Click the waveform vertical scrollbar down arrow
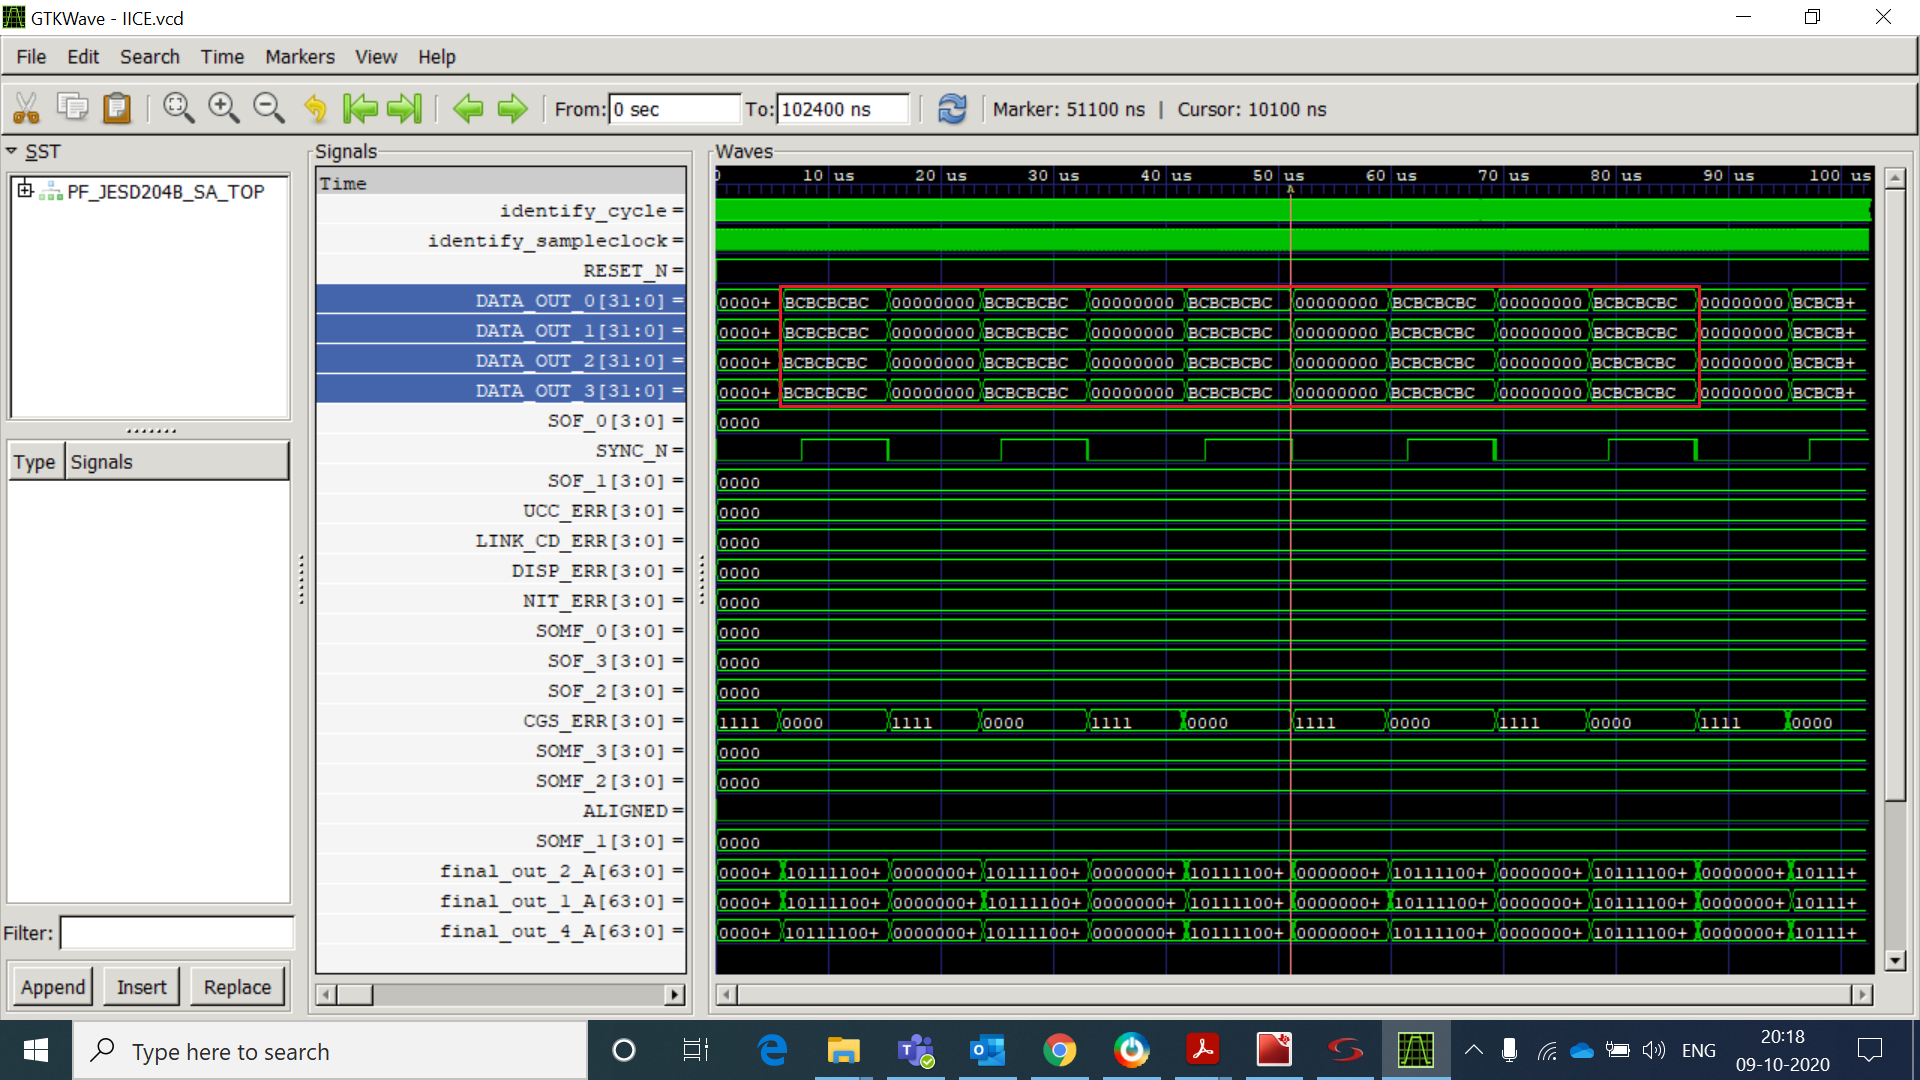1920x1080 pixels. 1894,960
